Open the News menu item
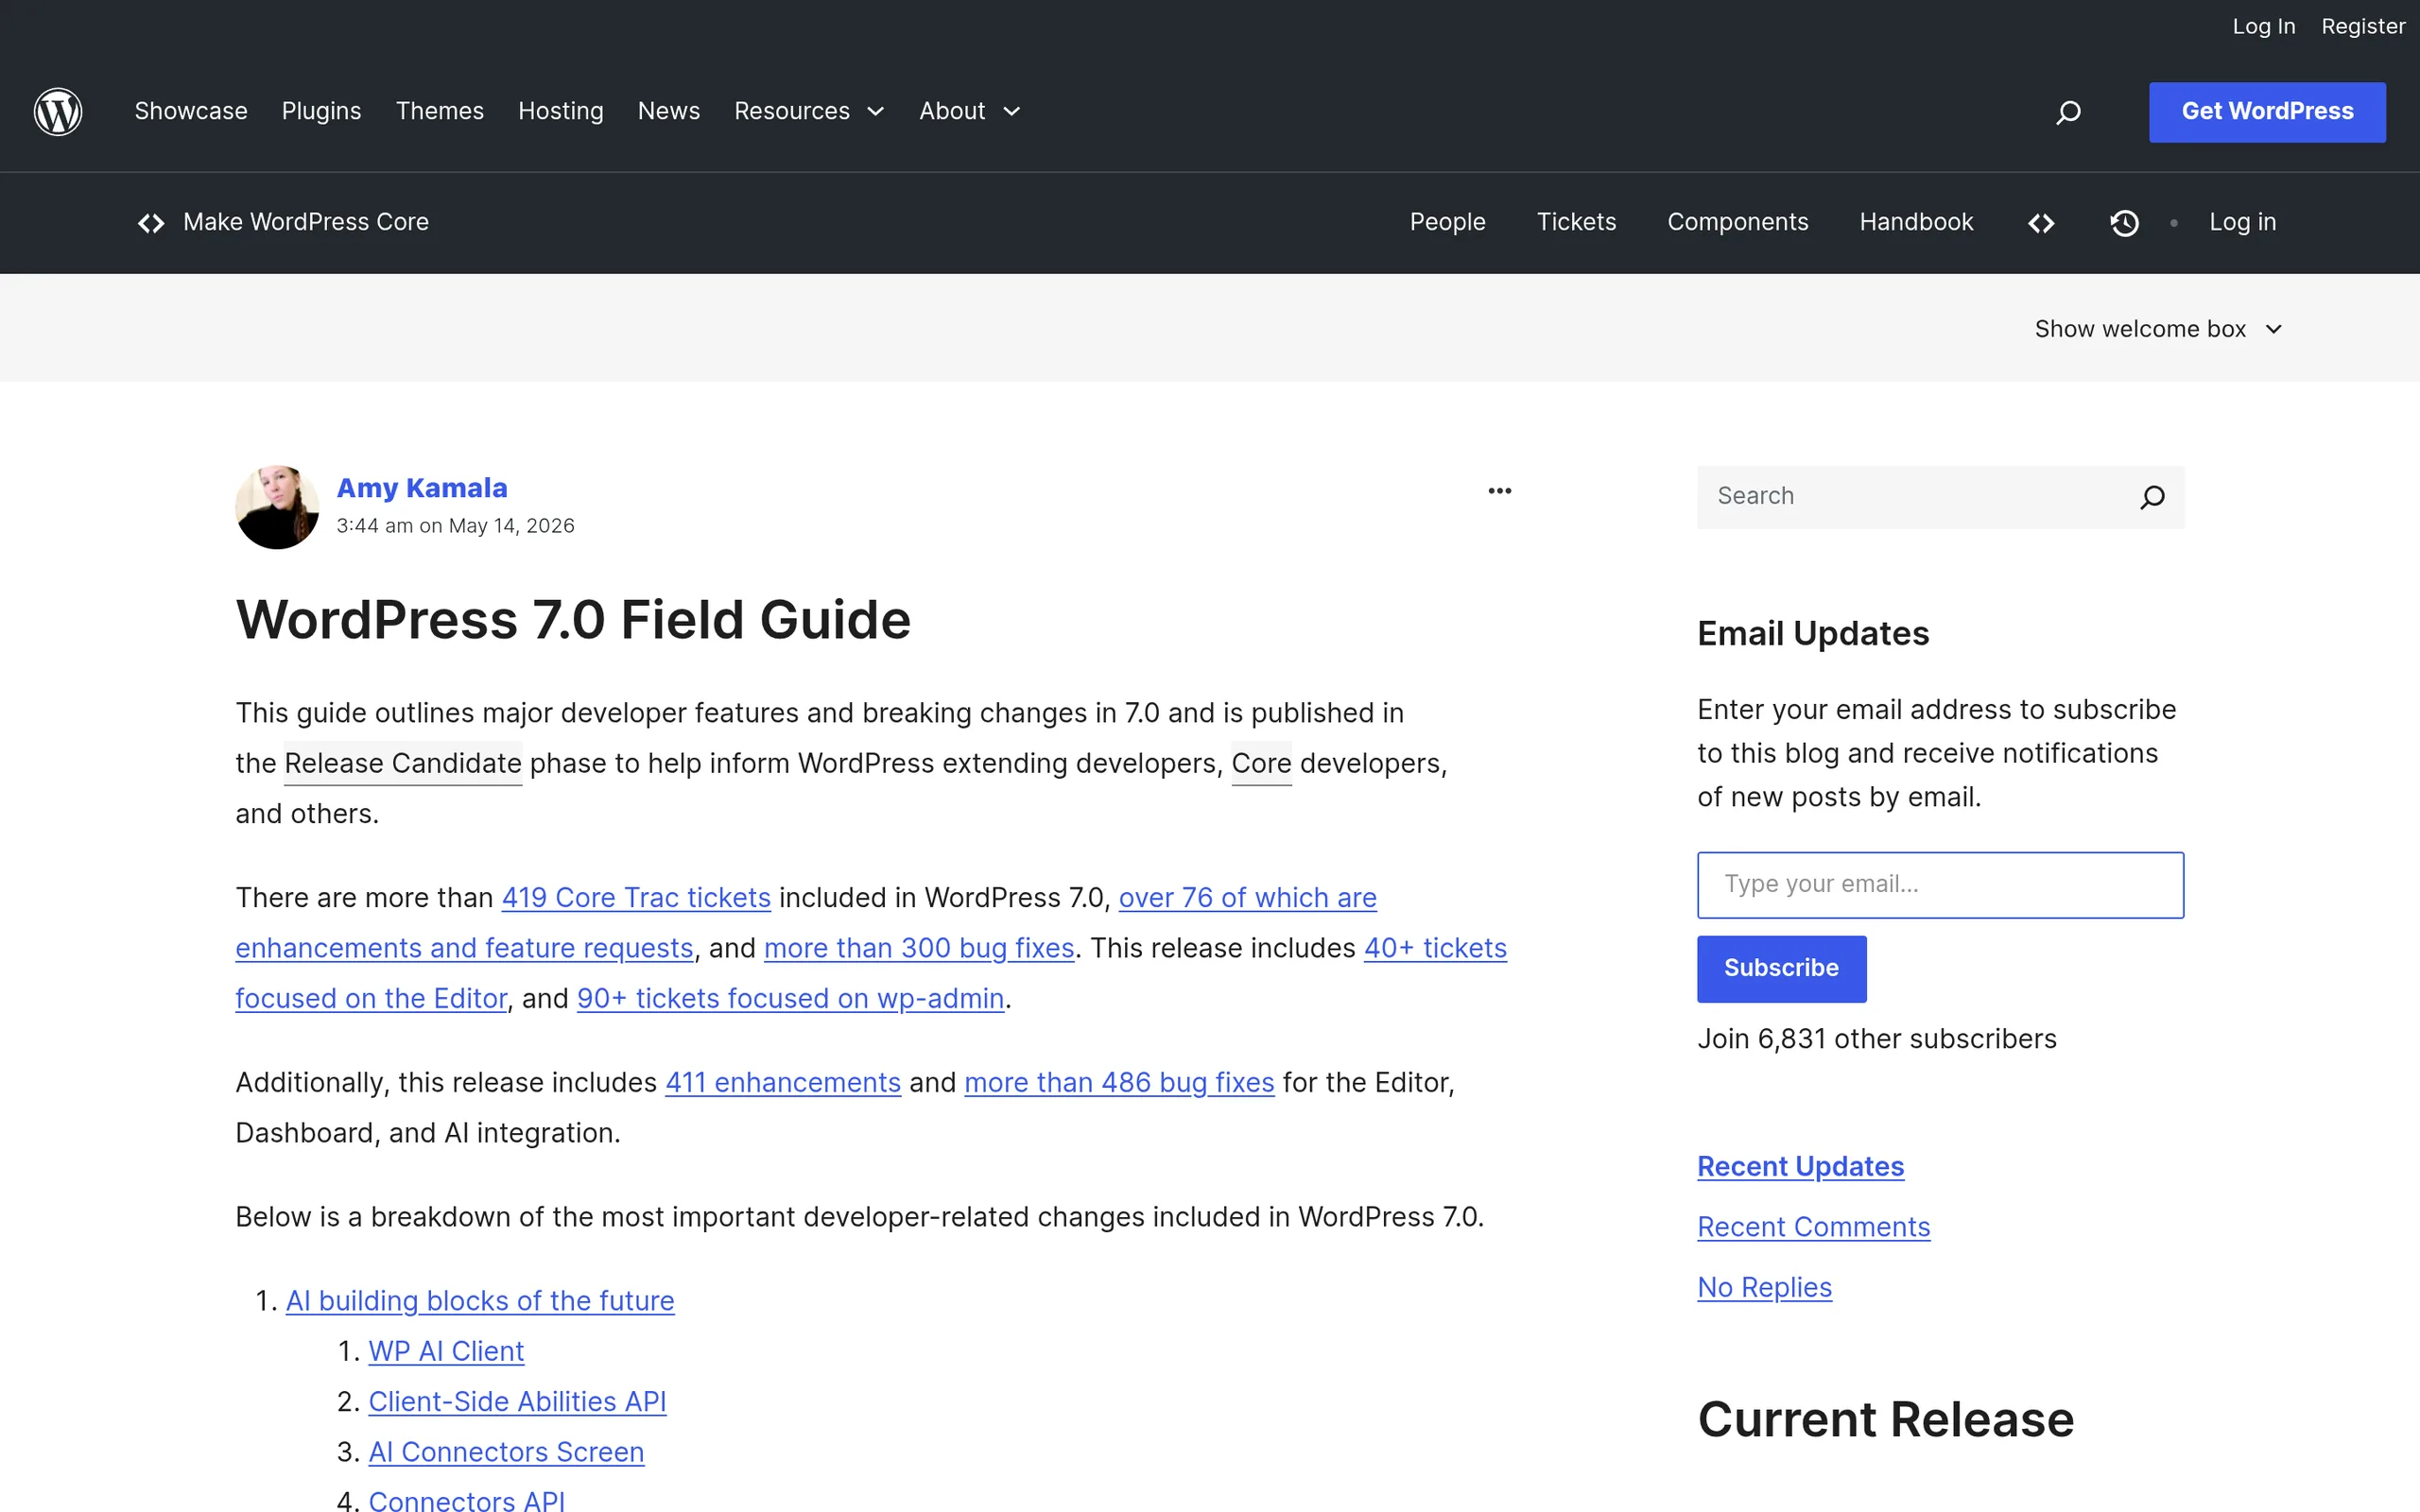Viewport: 2420px width, 1512px height. coord(668,111)
